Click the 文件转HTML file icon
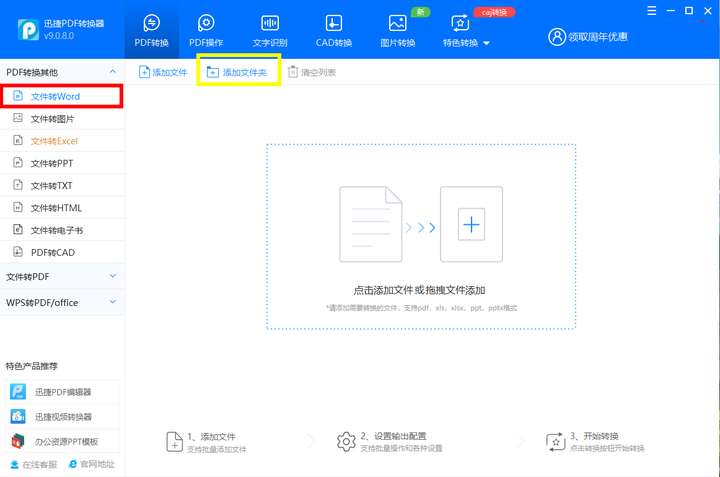This screenshot has height=477, width=720. (17, 207)
